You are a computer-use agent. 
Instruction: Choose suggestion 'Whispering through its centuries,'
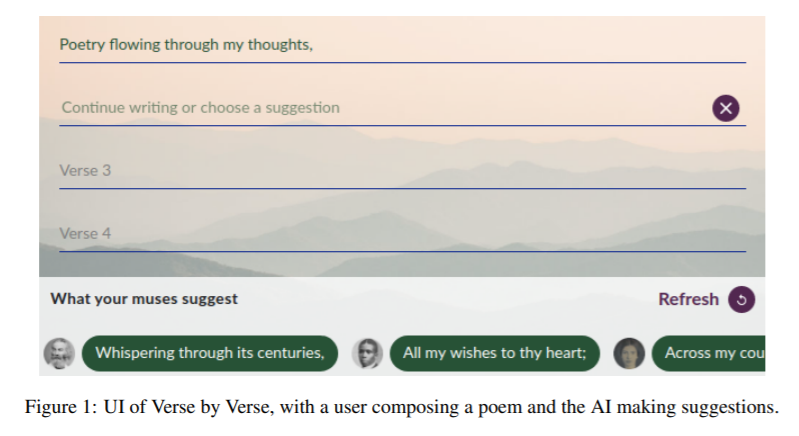click(x=210, y=353)
